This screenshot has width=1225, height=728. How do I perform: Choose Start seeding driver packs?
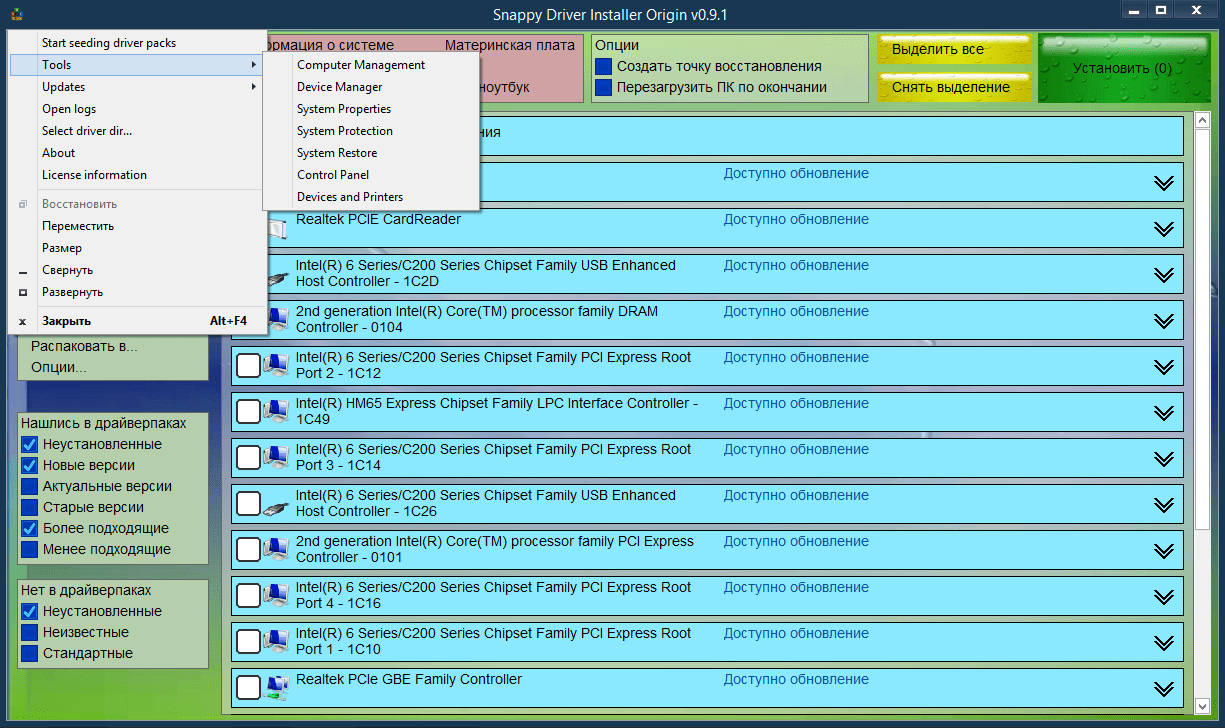137,43
